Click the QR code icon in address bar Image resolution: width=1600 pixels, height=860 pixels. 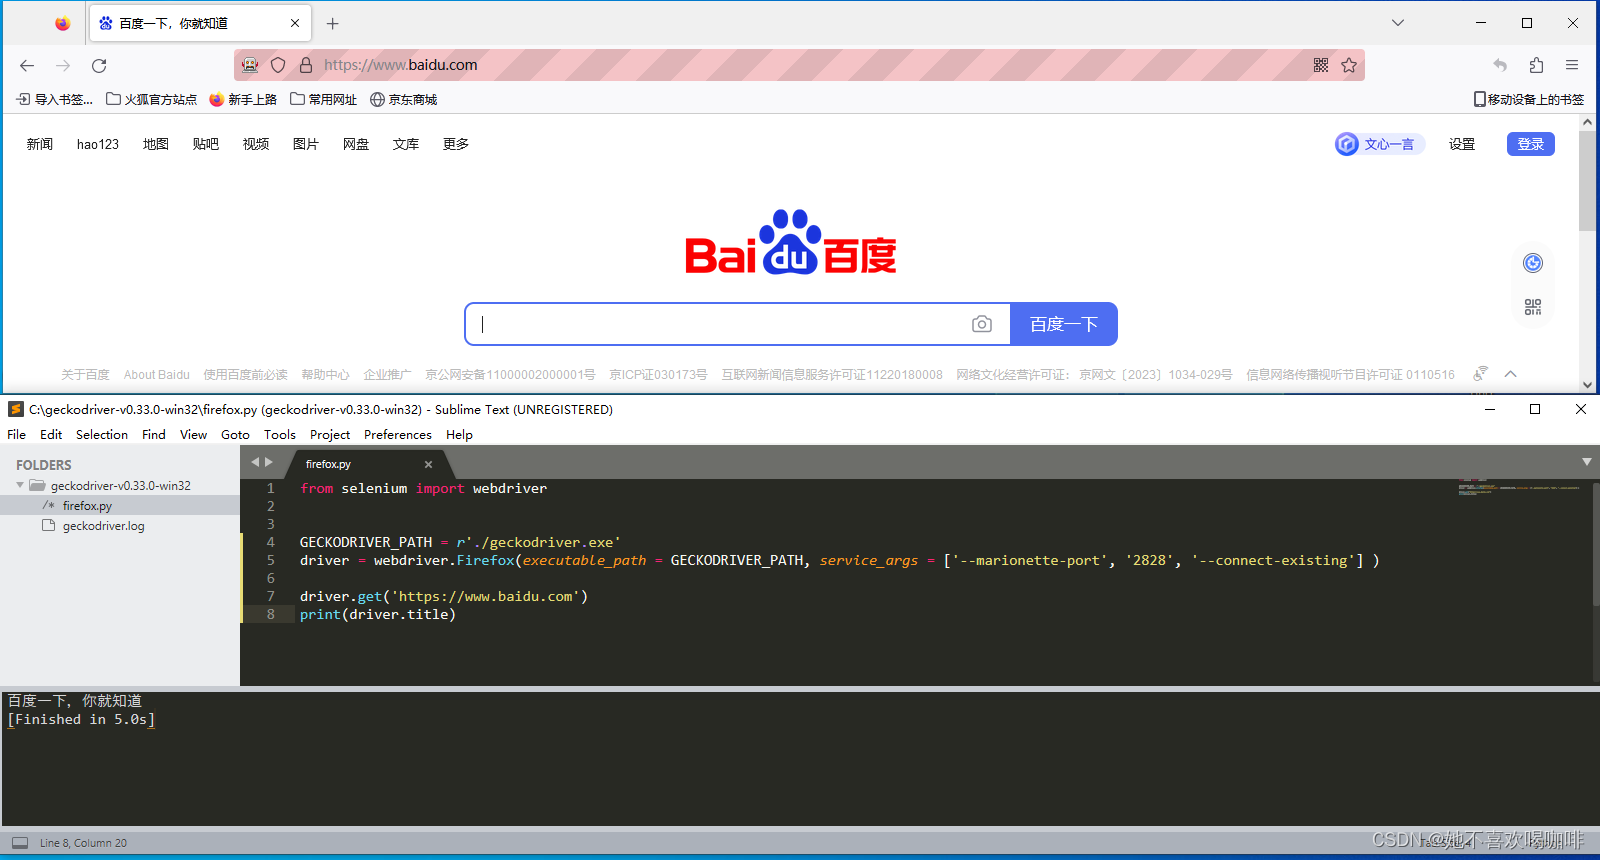click(1321, 65)
